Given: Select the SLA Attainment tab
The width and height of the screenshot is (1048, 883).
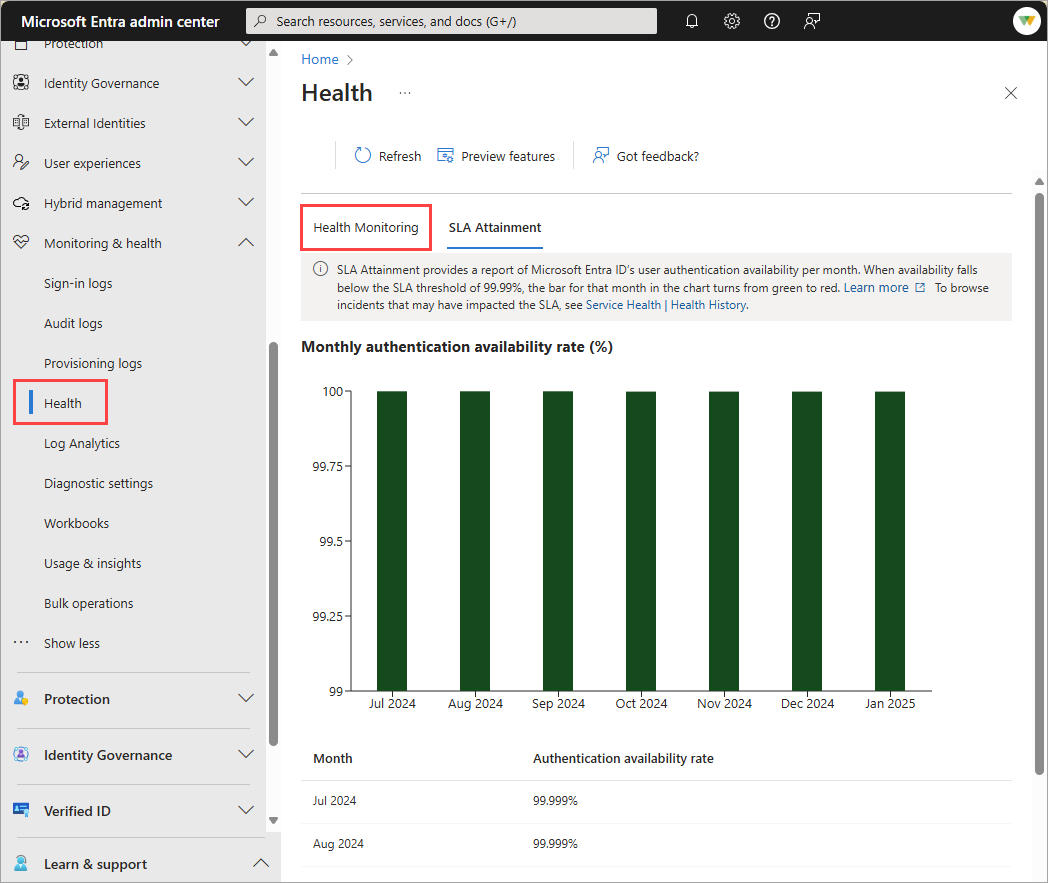Looking at the screenshot, I should pos(495,227).
